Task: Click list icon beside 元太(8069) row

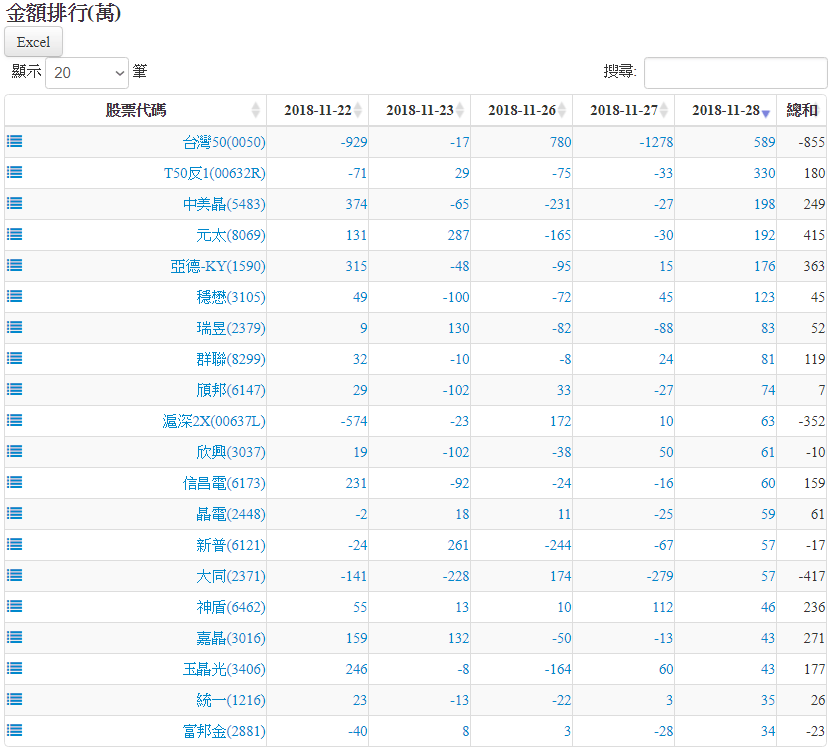Action: [x=15, y=235]
